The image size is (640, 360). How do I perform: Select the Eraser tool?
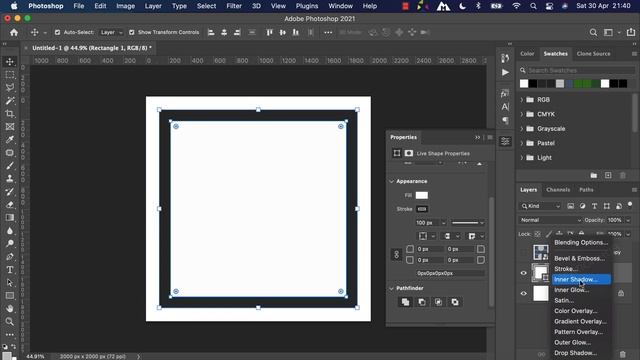[10, 204]
